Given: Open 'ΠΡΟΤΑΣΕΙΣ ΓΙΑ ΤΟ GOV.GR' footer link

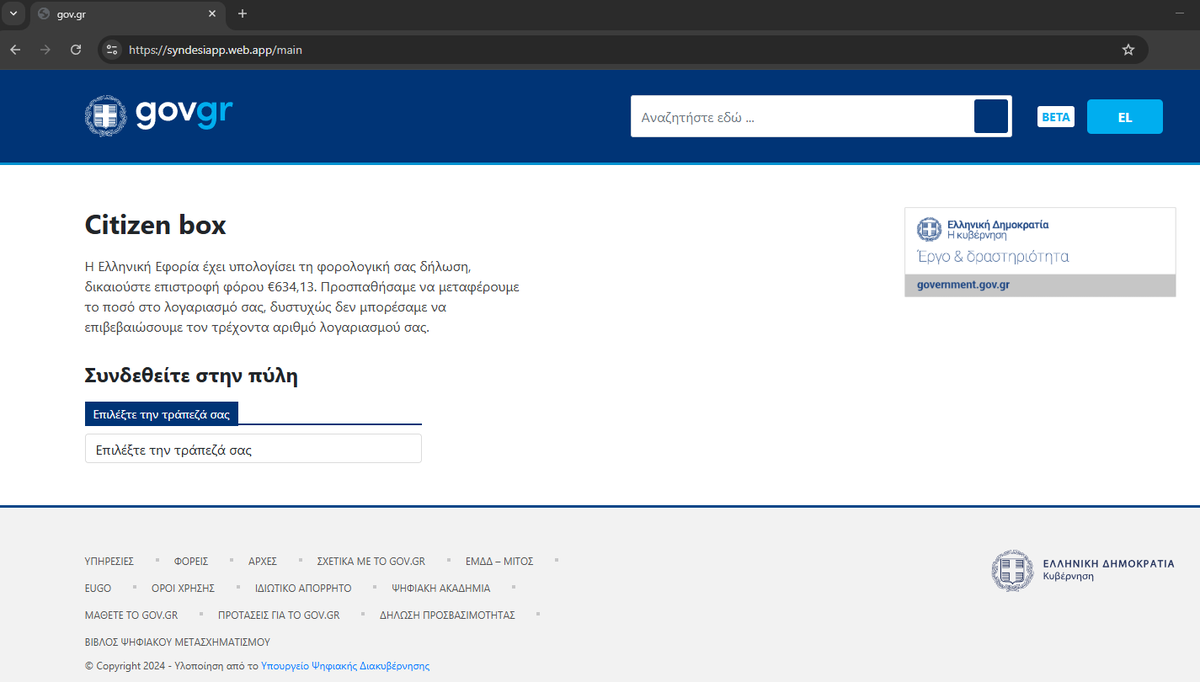Looking at the screenshot, I should tap(279, 615).
